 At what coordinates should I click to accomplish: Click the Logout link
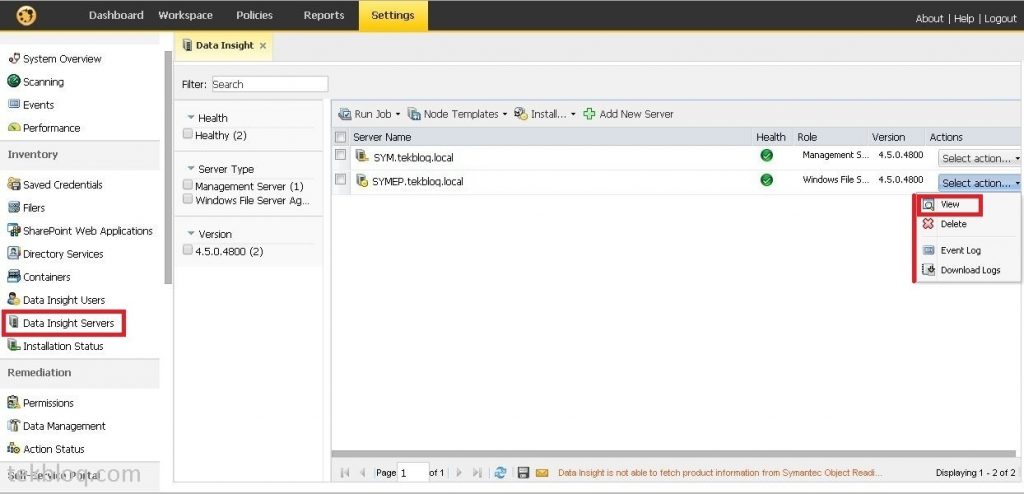click(x=1000, y=18)
